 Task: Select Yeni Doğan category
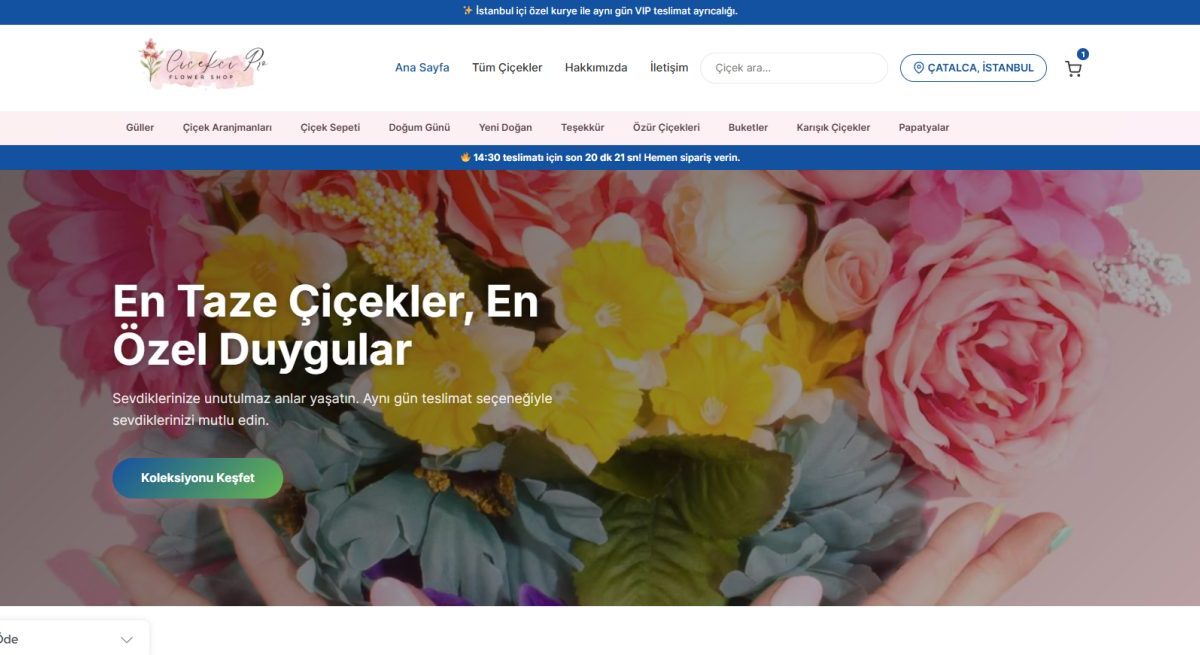coord(506,128)
